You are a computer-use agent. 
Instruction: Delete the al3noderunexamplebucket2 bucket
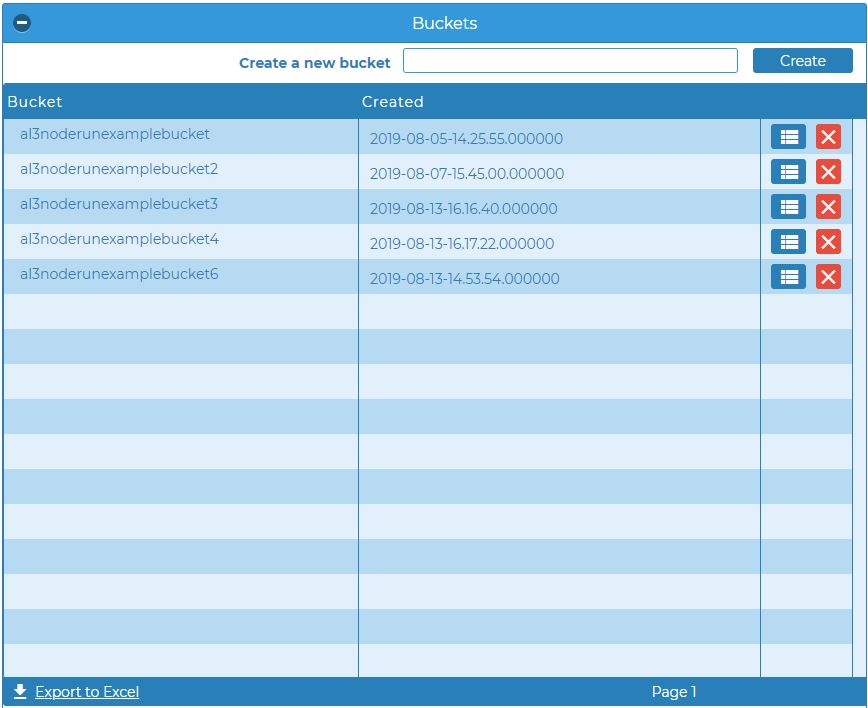tap(828, 171)
